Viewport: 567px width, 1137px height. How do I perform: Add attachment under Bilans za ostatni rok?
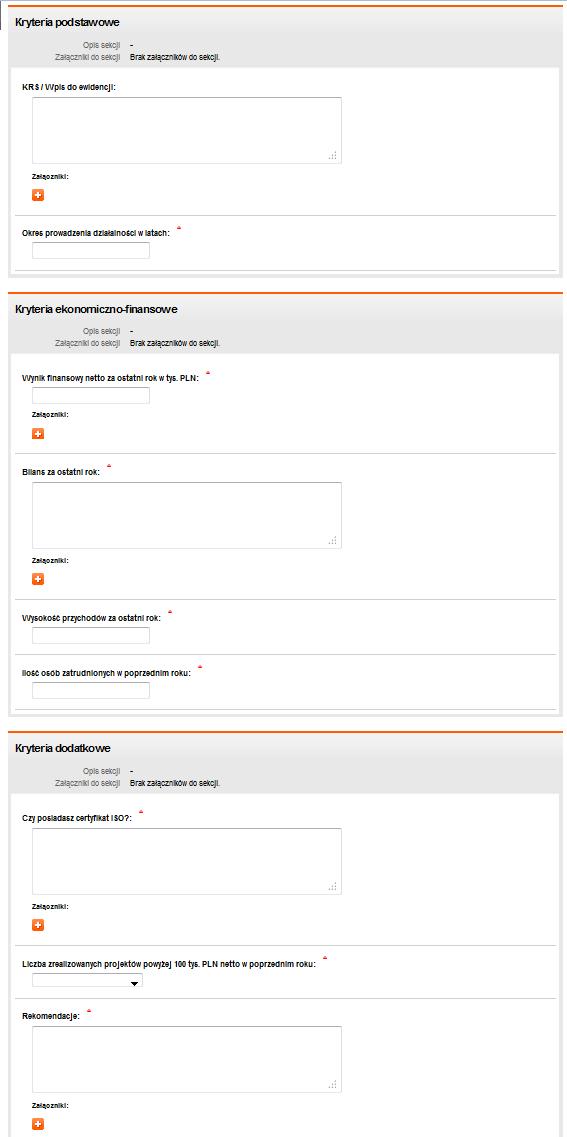[38, 579]
